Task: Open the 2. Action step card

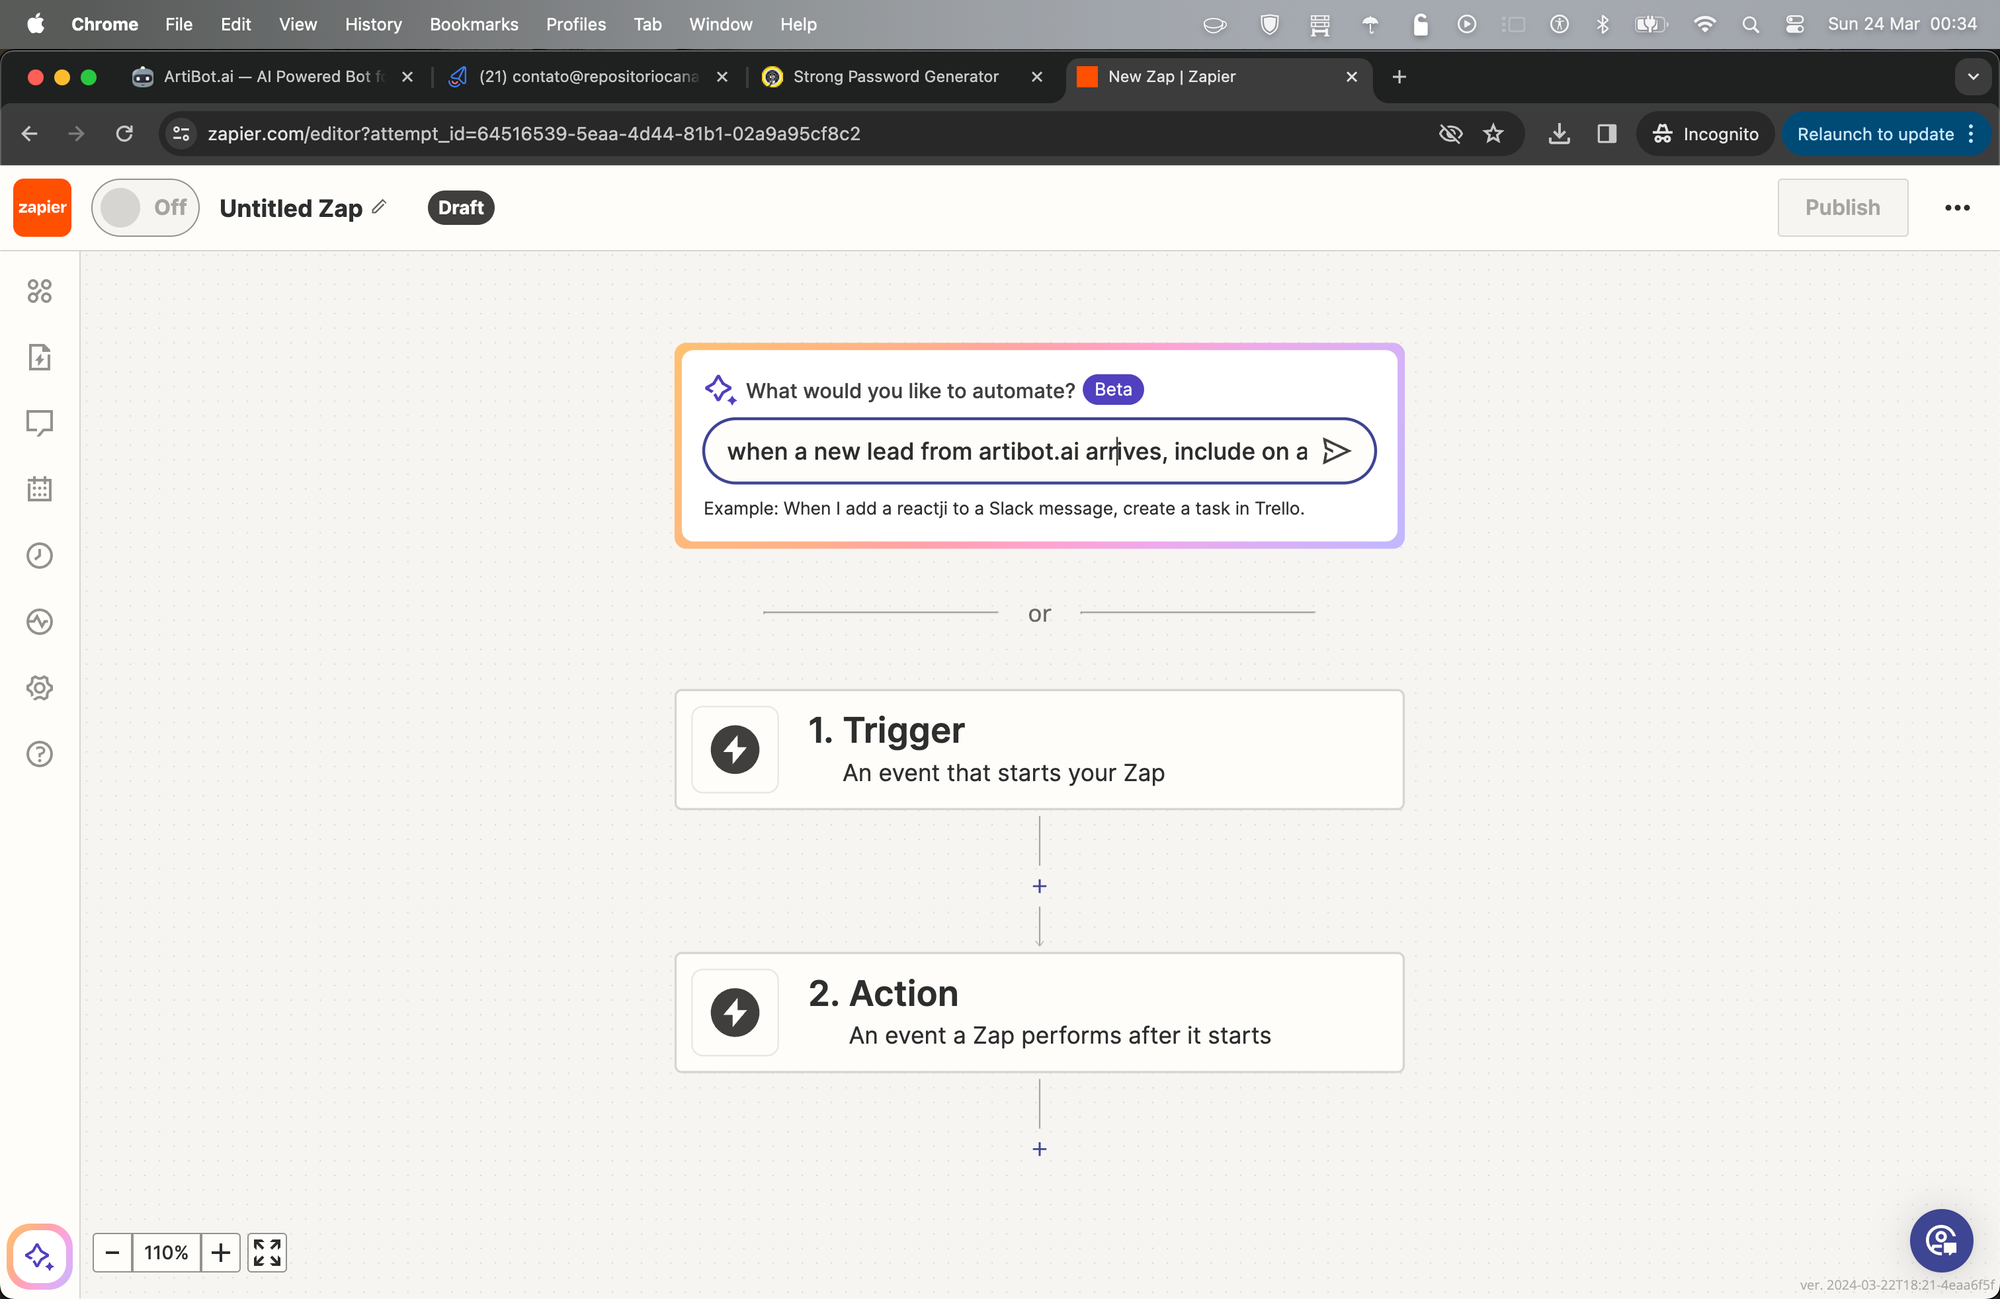Action: pyautogui.click(x=1039, y=1013)
